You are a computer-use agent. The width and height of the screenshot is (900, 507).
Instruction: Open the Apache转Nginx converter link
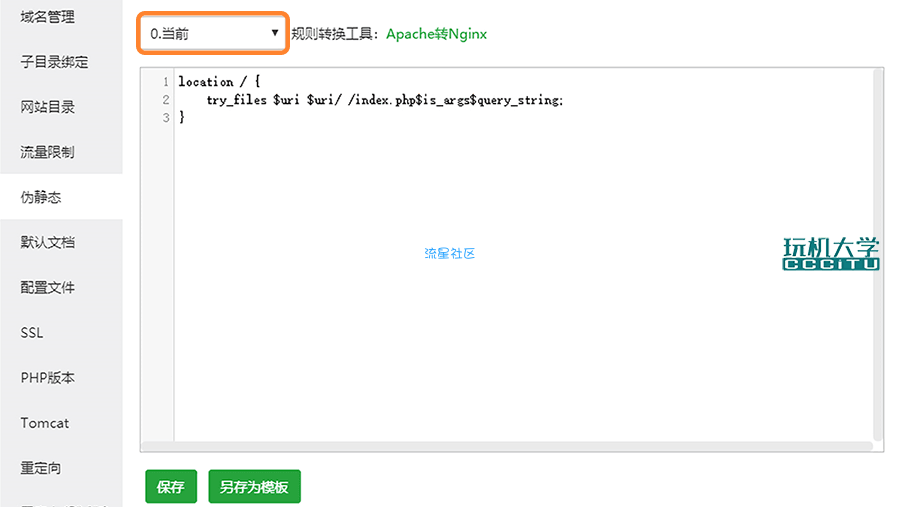tap(436, 34)
